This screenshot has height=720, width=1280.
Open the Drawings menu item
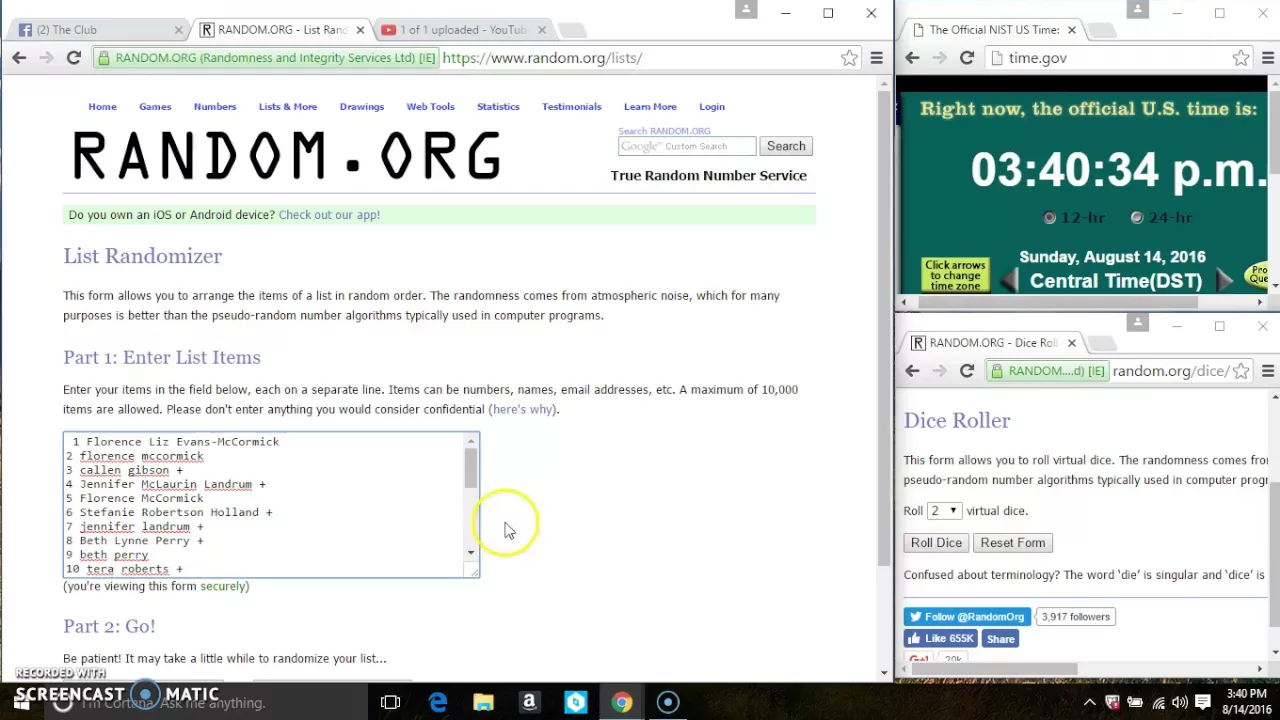click(362, 106)
